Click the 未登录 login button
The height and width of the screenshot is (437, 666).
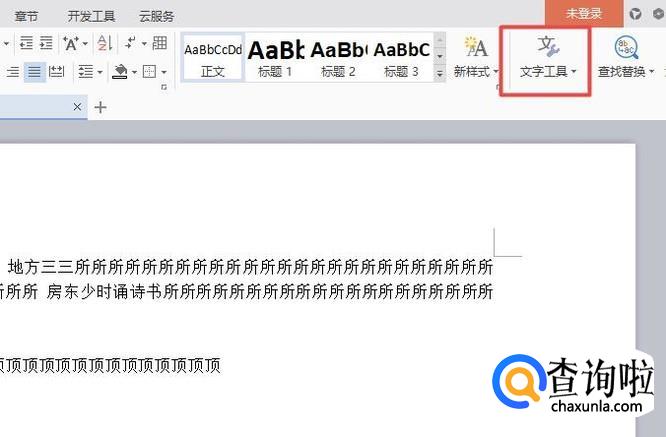pyautogui.click(x=584, y=14)
